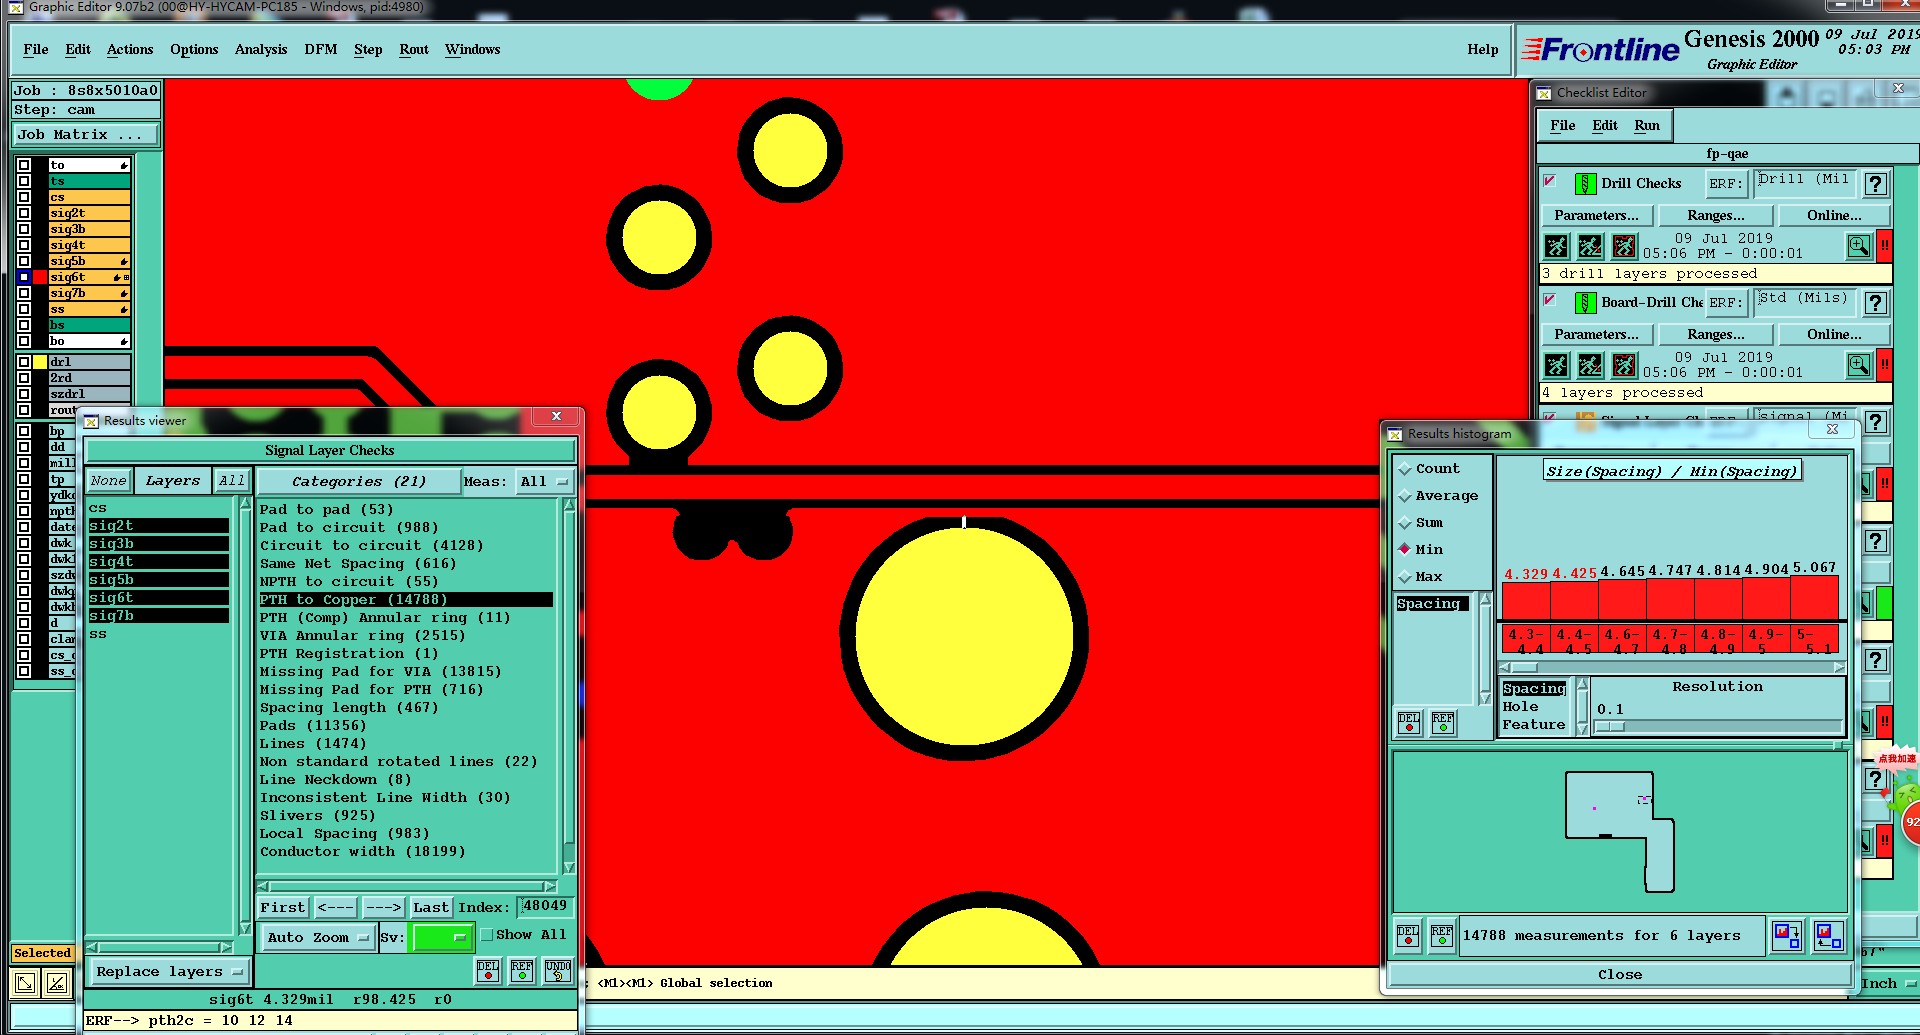The width and height of the screenshot is (1920, 1035).
Task: Run the Drill Checks action (first runner icon)
Action: click(1556, 246)
